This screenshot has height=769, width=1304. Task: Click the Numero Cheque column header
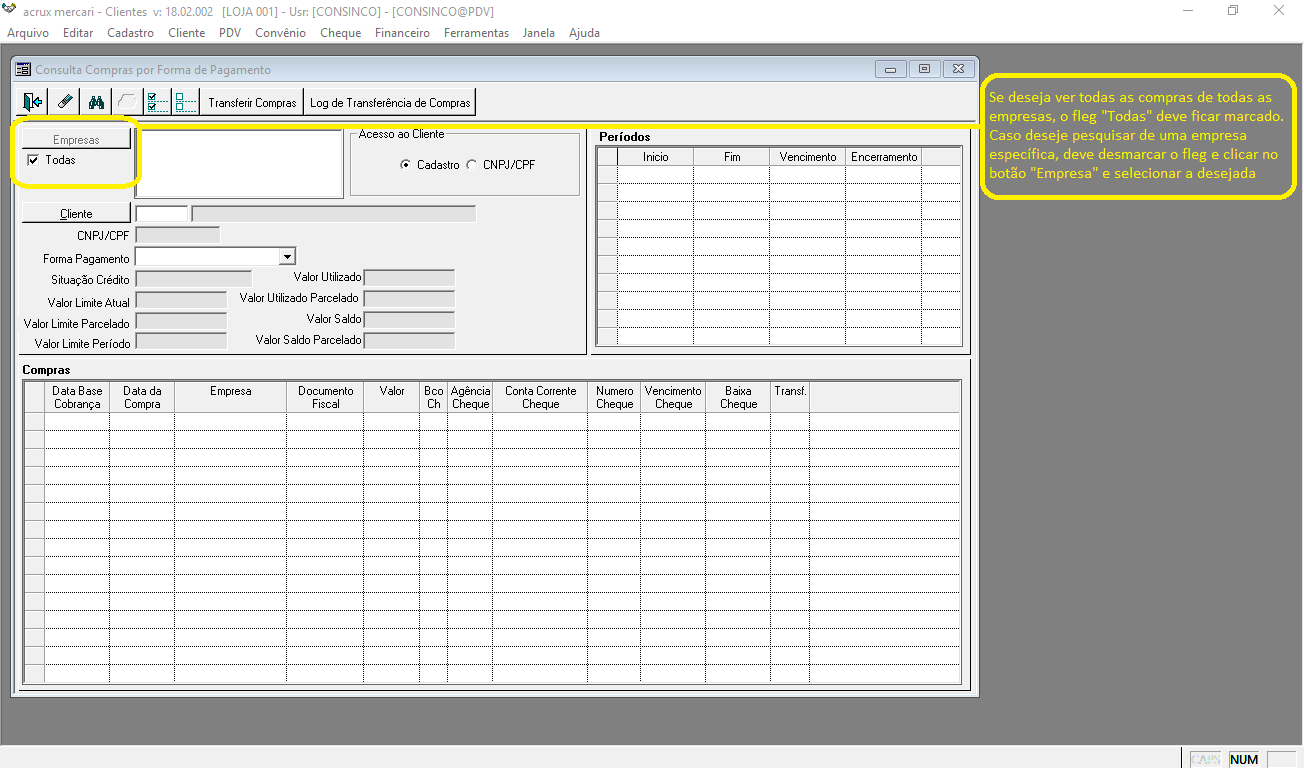pos(614,397)
